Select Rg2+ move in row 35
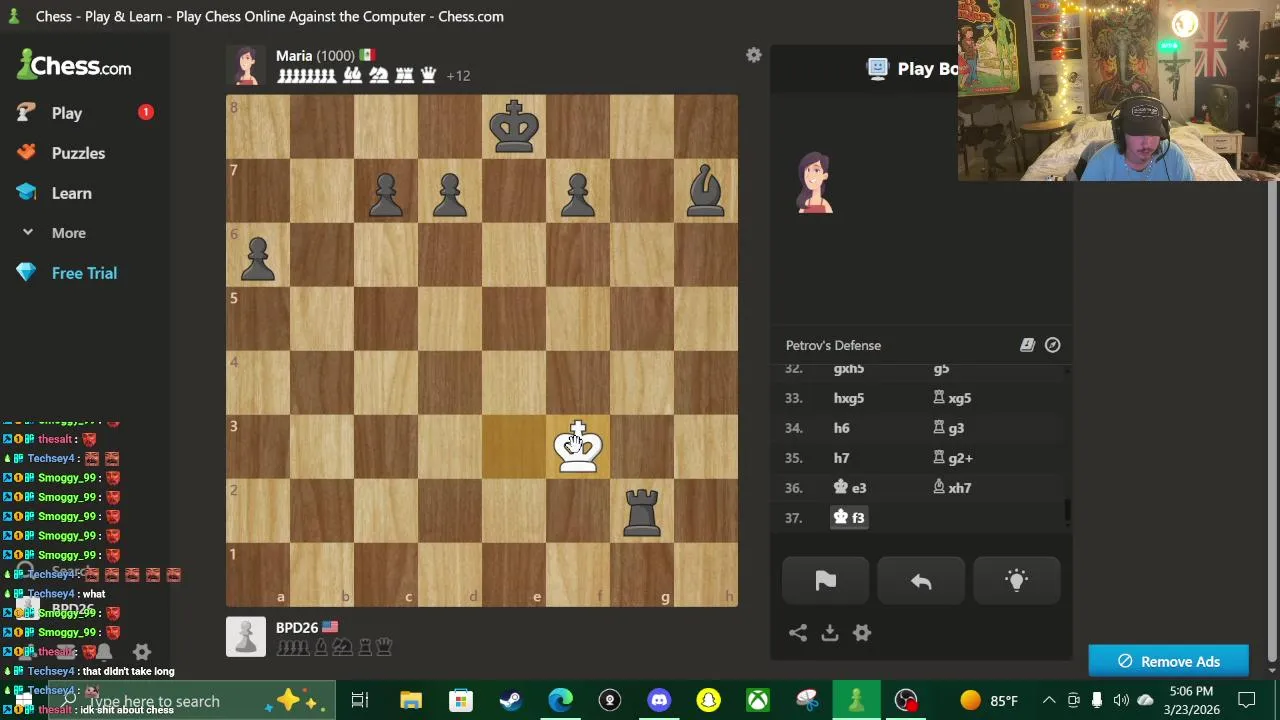The image size is (1280, 720). tap(953, 458)
